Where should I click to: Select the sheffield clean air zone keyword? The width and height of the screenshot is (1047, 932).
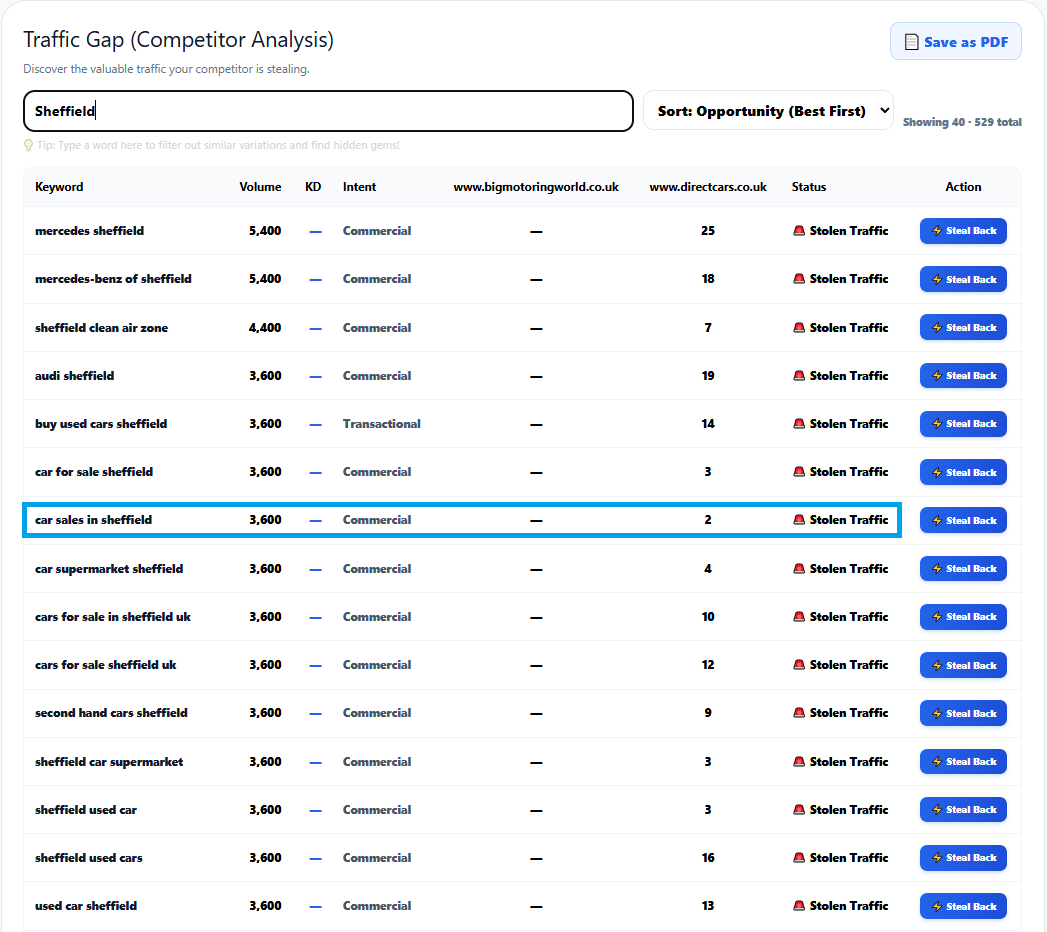(101, 328)
